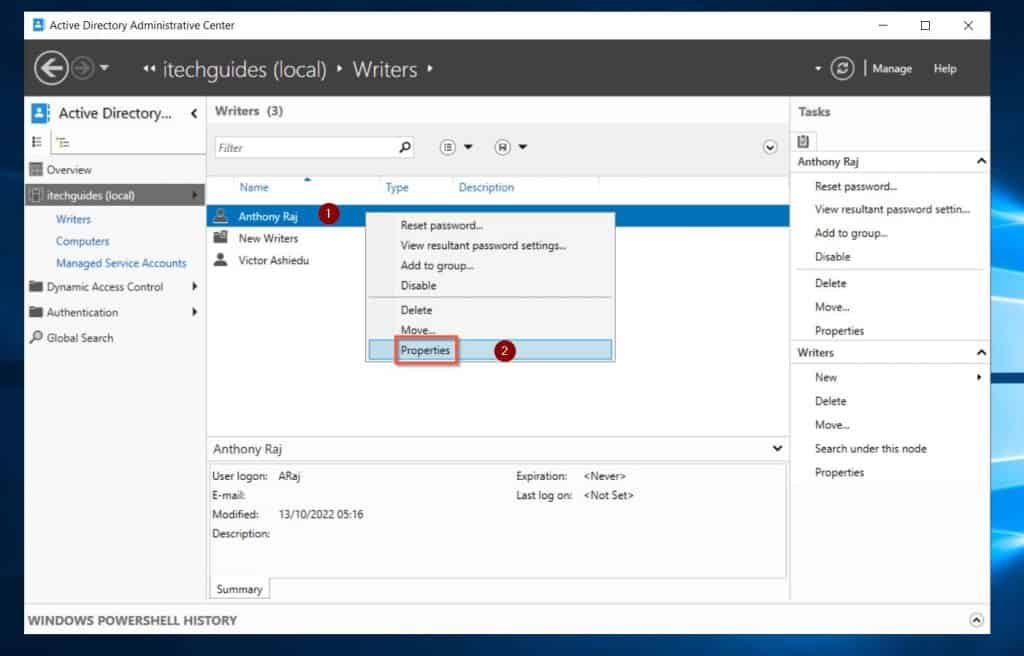1024x656 pixels.
Task: Select Overview in navigation pane
Action: [69, 170]
